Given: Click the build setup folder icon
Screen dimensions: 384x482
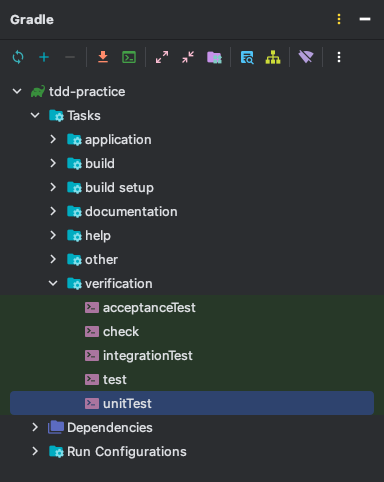Looking at the screenshot, I should pyautogui.click(x=74, y=188).
